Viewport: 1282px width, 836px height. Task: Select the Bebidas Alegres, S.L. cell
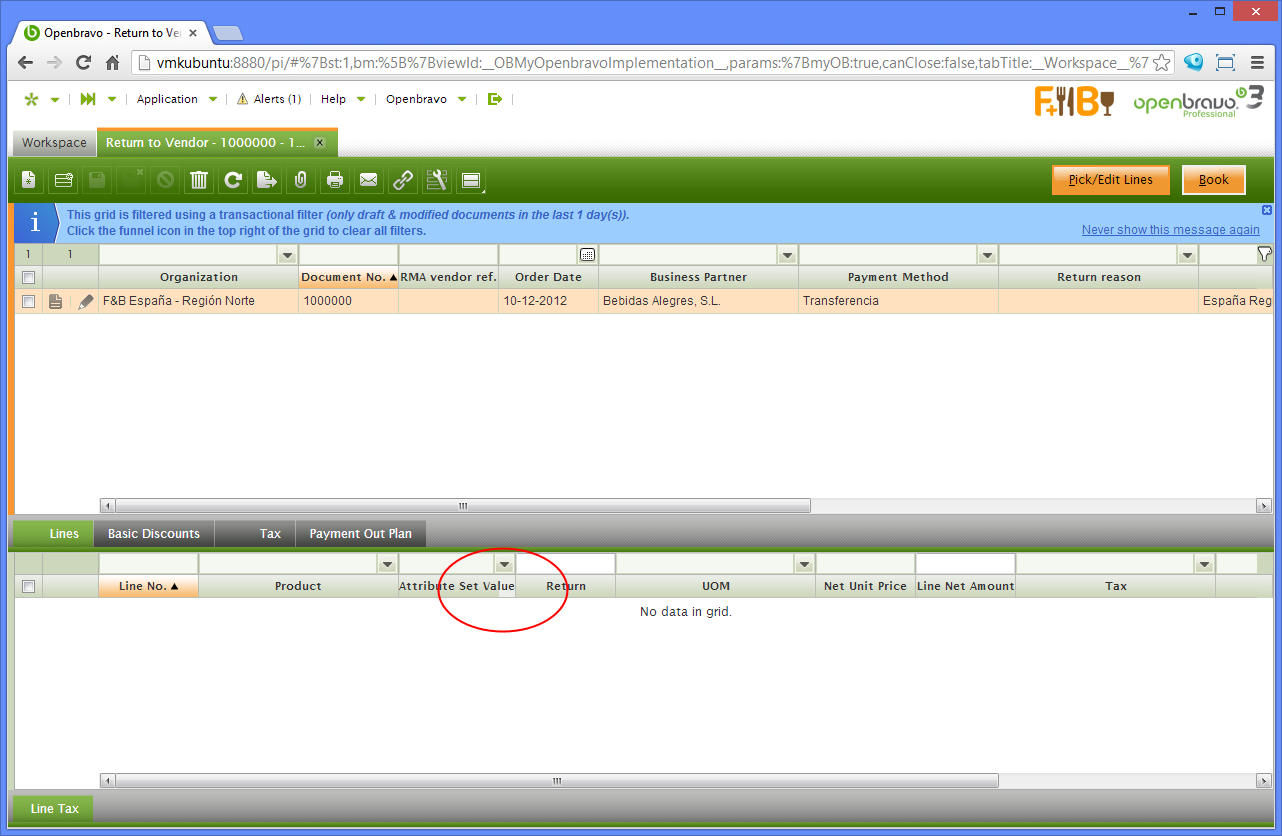[698, 301]
